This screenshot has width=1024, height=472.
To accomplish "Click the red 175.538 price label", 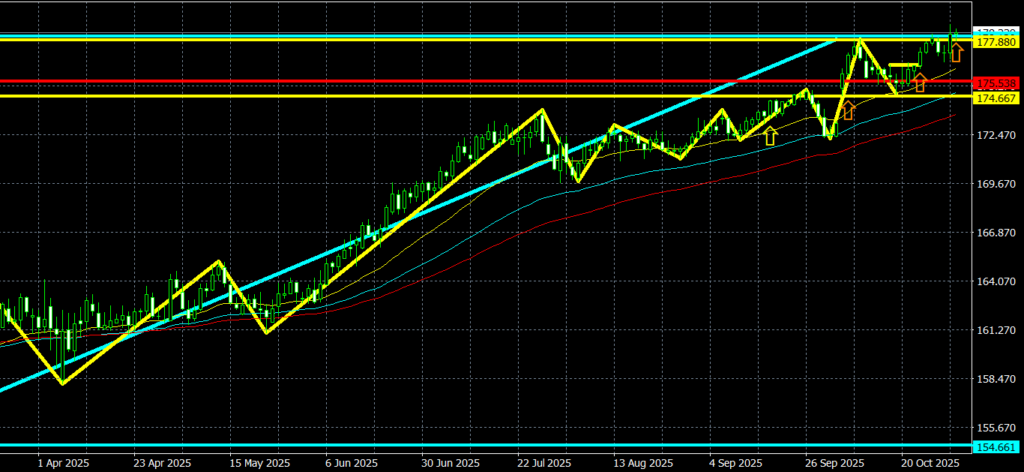I will click(996, 82).
